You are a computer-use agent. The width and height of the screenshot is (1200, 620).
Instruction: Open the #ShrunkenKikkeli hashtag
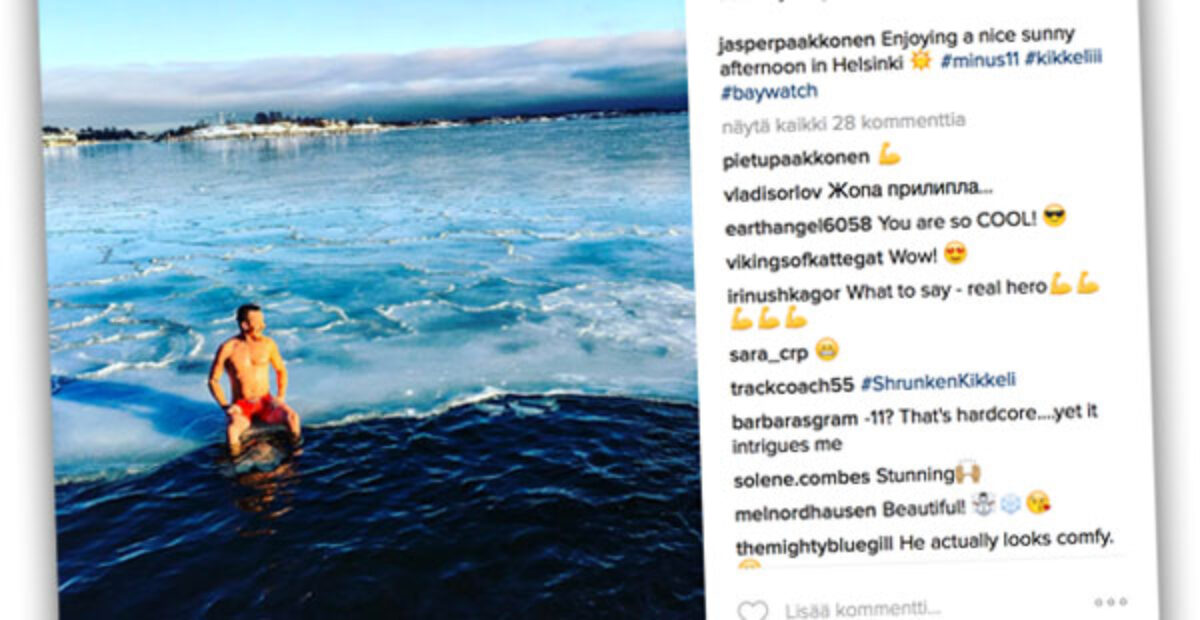click(x=938, y=382)
